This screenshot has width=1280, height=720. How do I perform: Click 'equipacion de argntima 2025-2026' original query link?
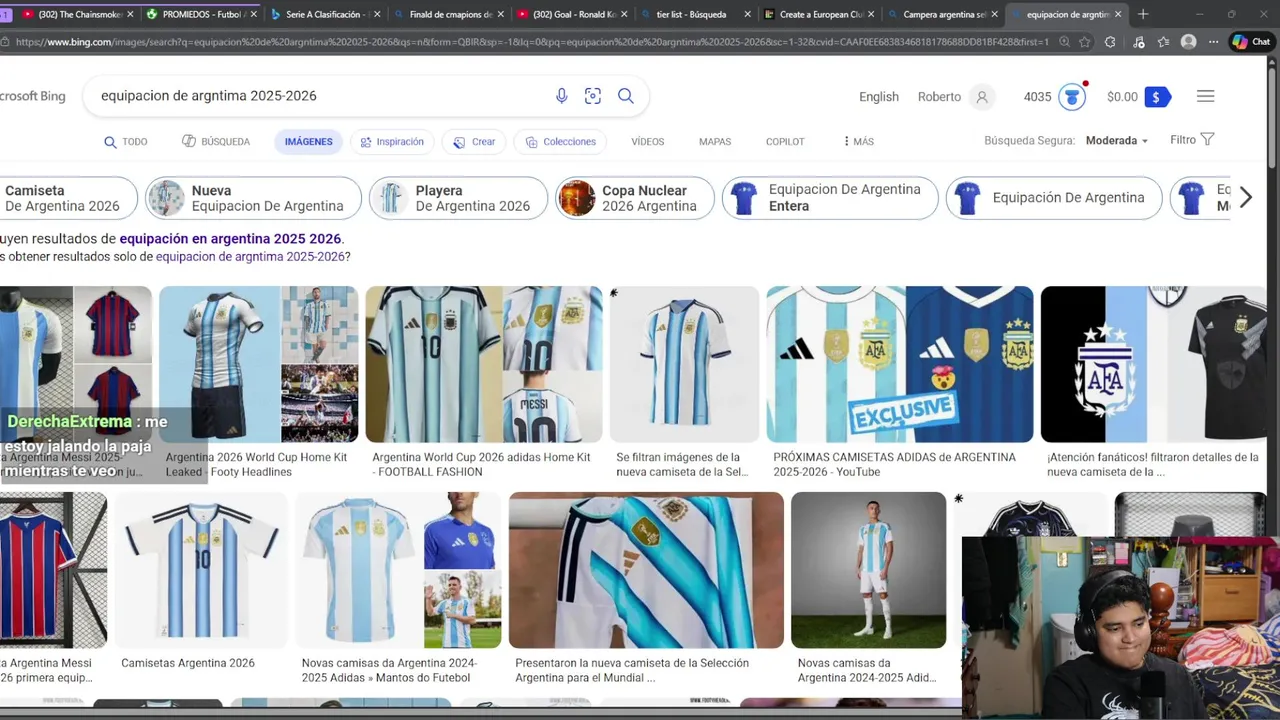point(250,257)
